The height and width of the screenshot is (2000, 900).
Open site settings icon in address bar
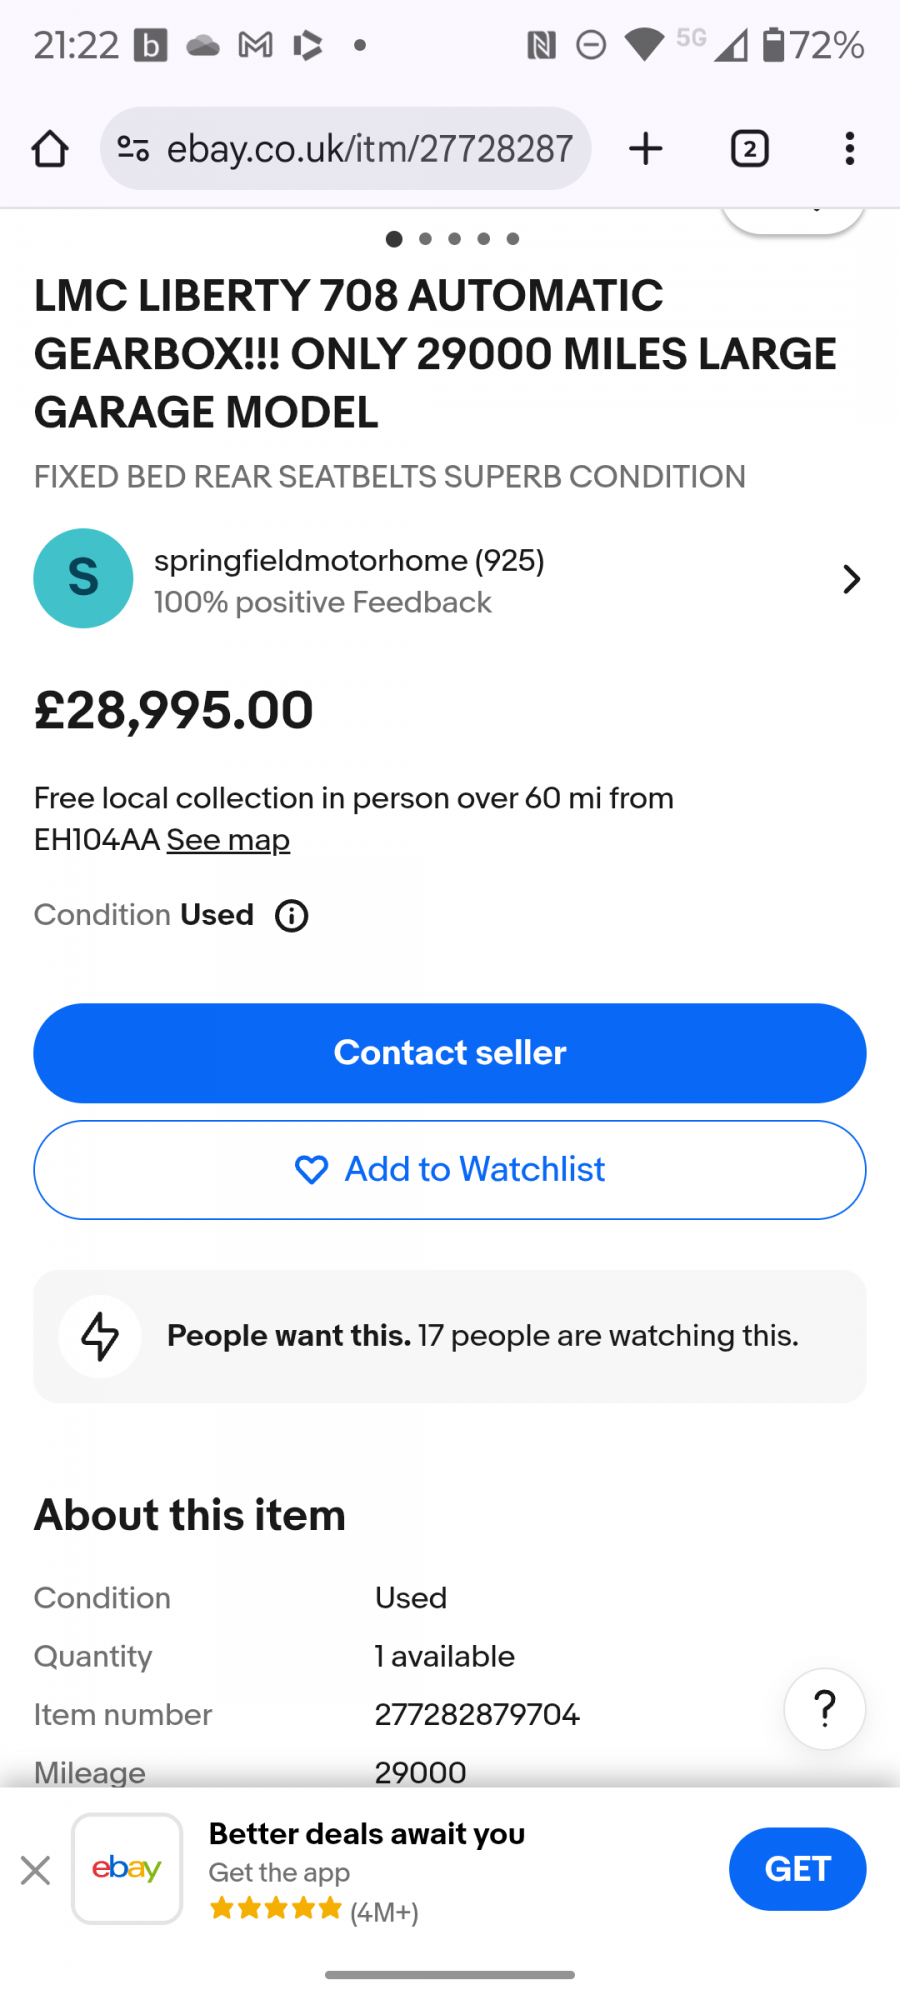pyautogui.click(x=133, y=149)
